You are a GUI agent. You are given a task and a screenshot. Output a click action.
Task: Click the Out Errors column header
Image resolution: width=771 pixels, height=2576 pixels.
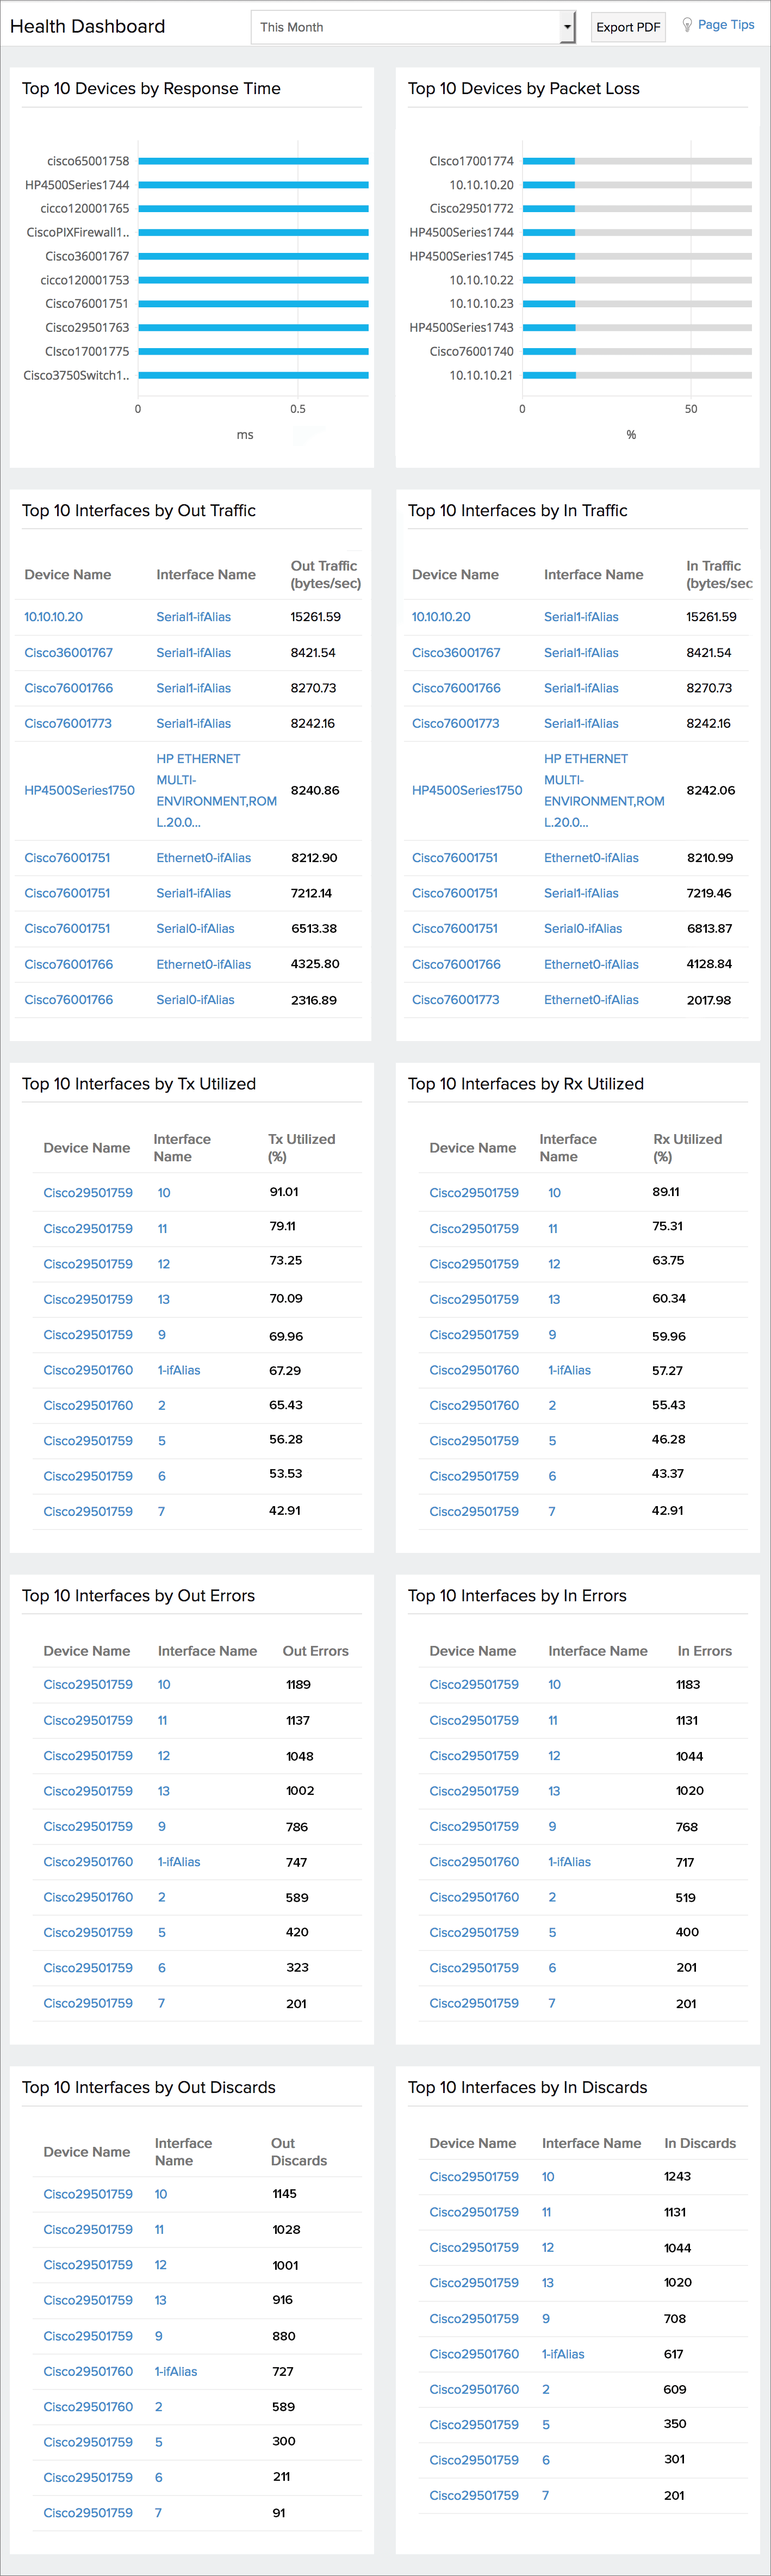[x=316, y=1651]
